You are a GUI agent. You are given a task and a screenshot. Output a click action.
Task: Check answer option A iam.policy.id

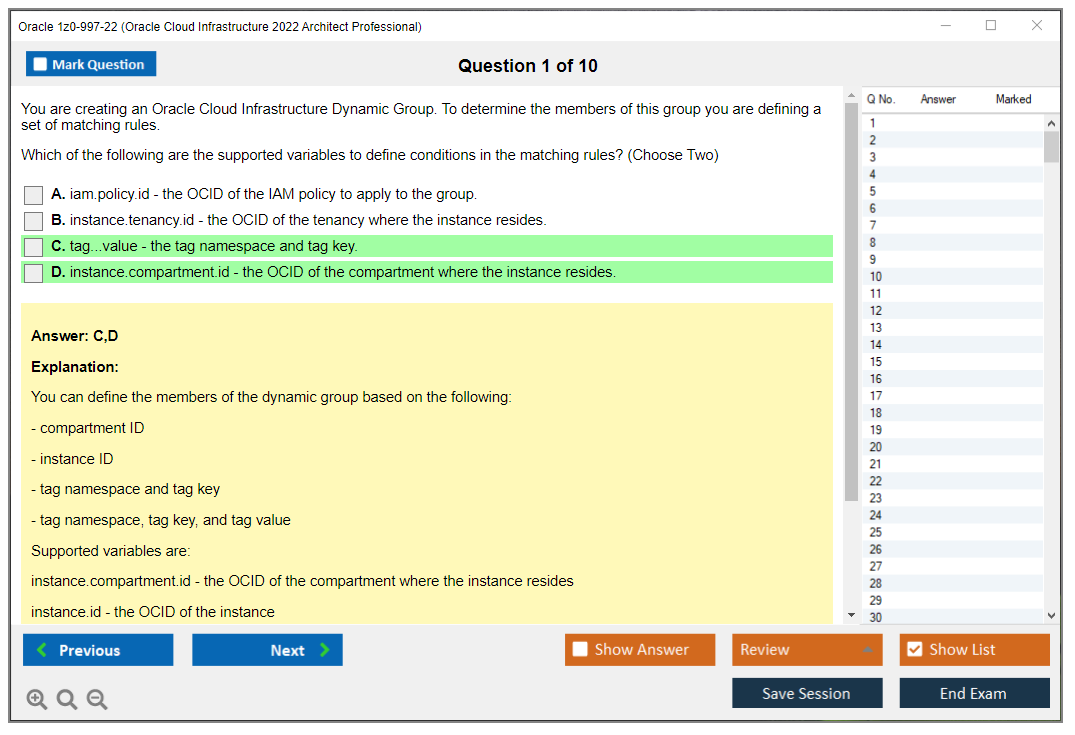(34, 195)
